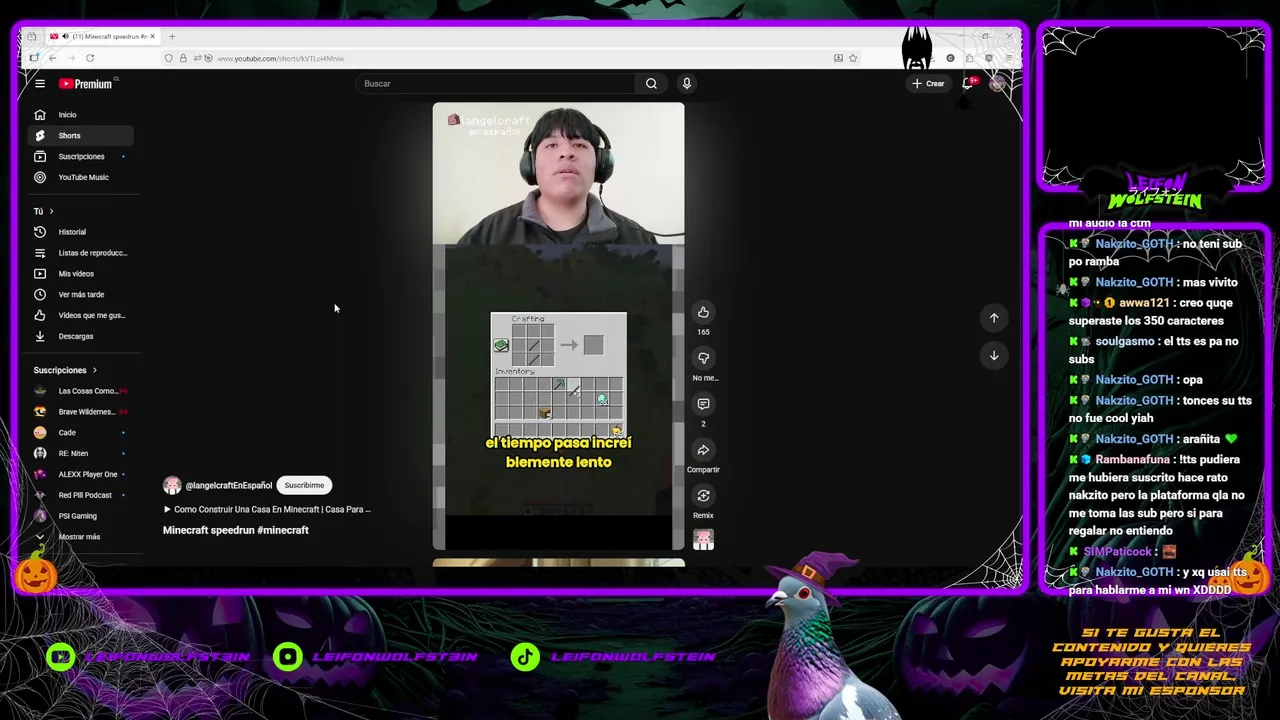
Task: Click browser forward arrow
Action: 70,58
